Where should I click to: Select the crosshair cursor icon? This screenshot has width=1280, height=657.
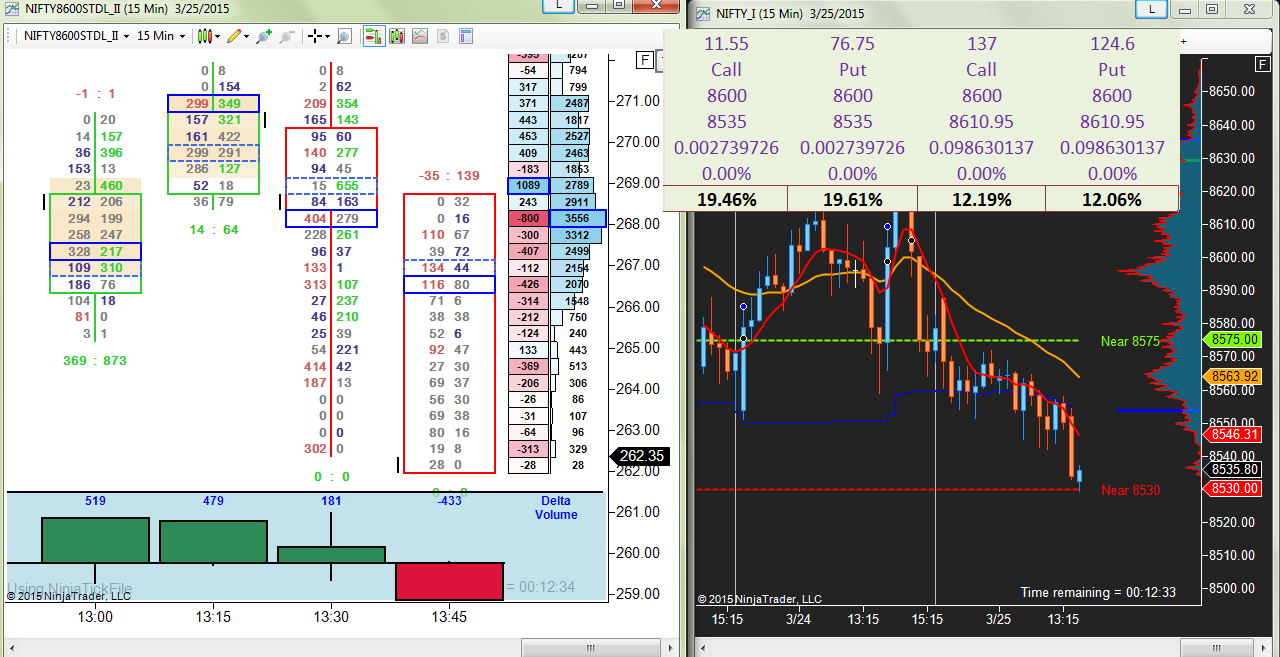tap(316, 36)
